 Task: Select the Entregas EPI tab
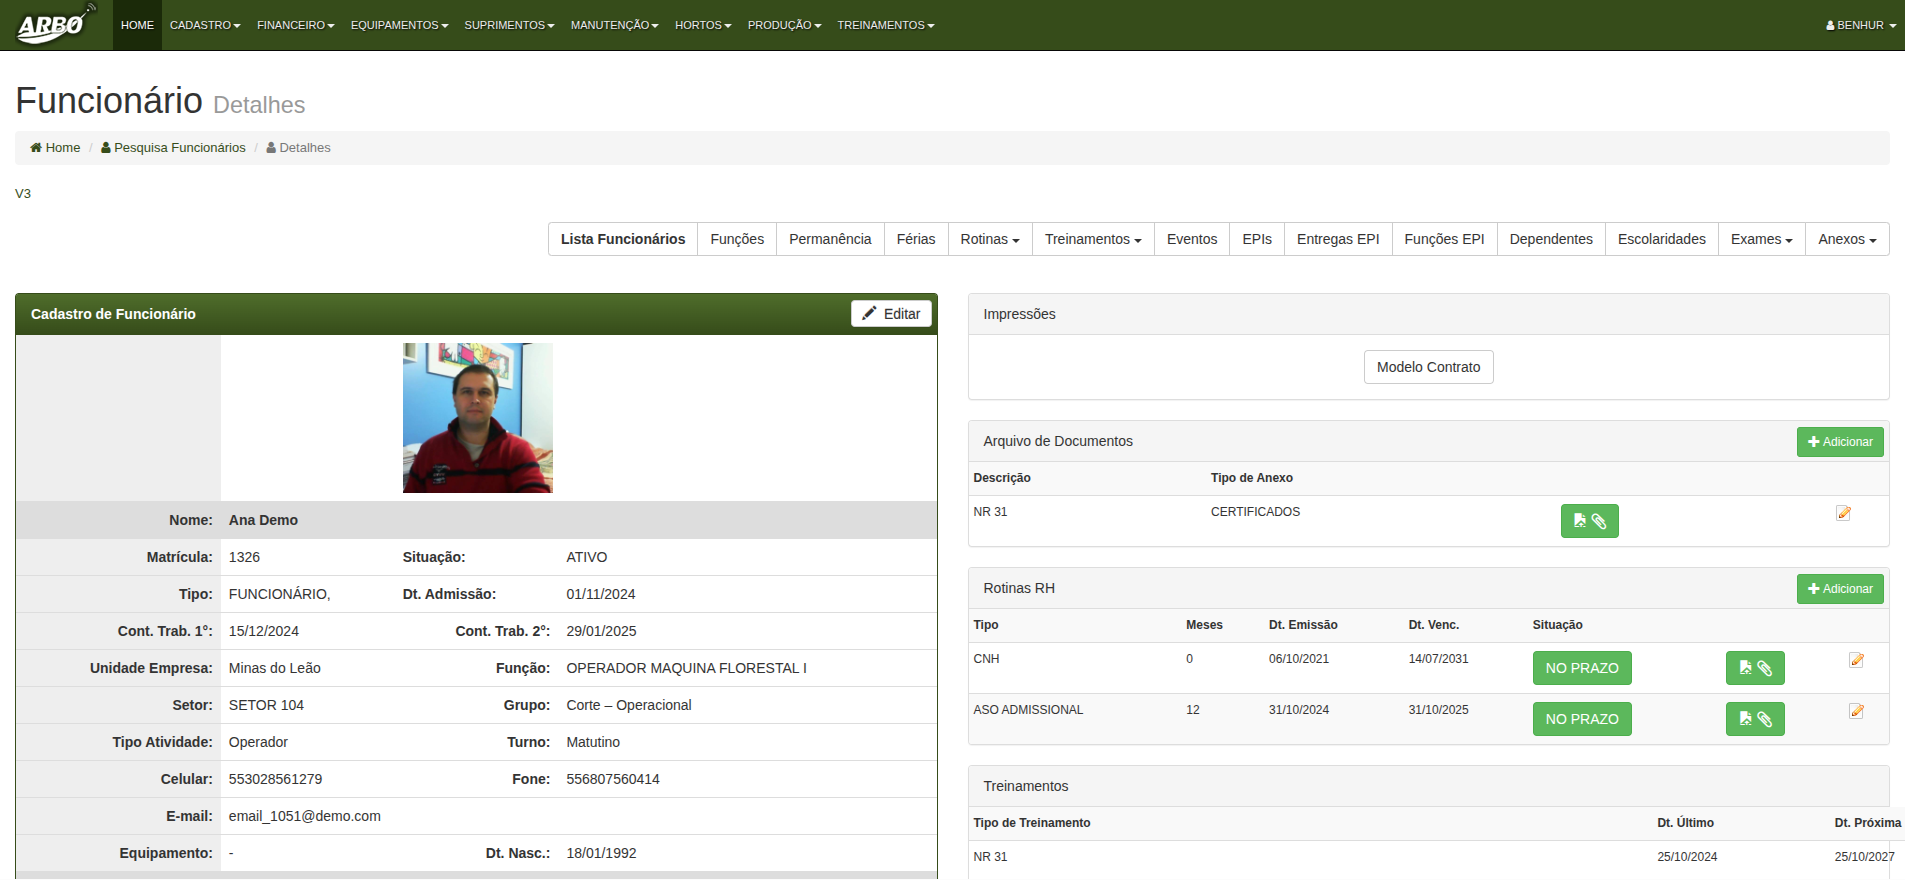(x=1337, y=239)
